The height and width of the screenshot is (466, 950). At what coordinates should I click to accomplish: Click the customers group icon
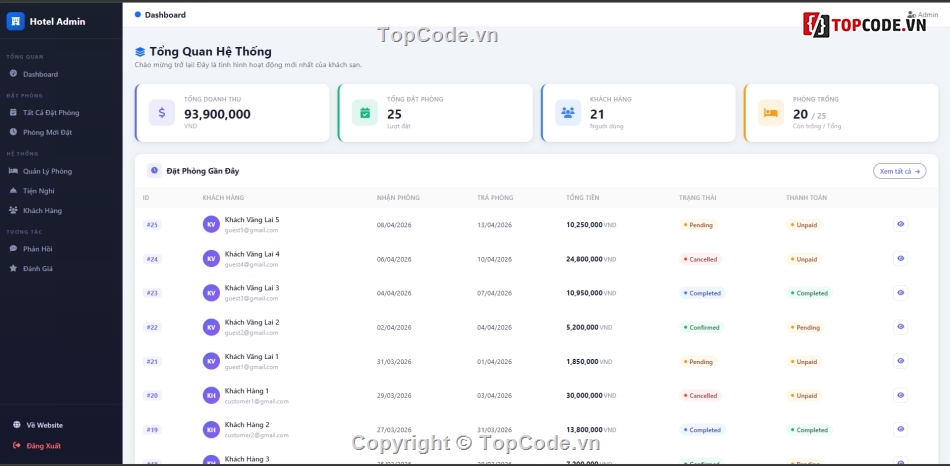click(568, 113)
